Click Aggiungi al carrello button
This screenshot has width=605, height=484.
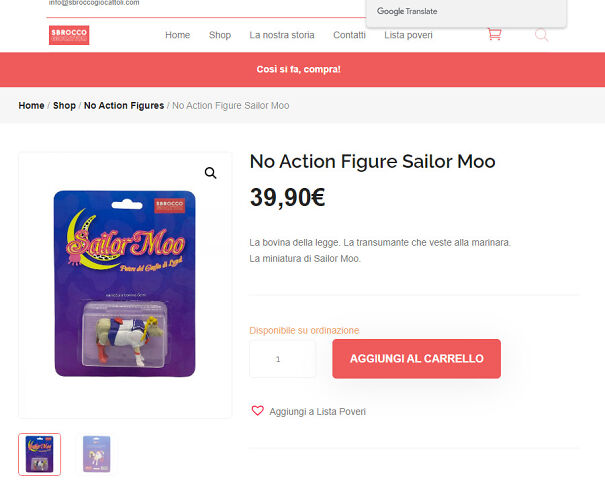coord(416,359)
